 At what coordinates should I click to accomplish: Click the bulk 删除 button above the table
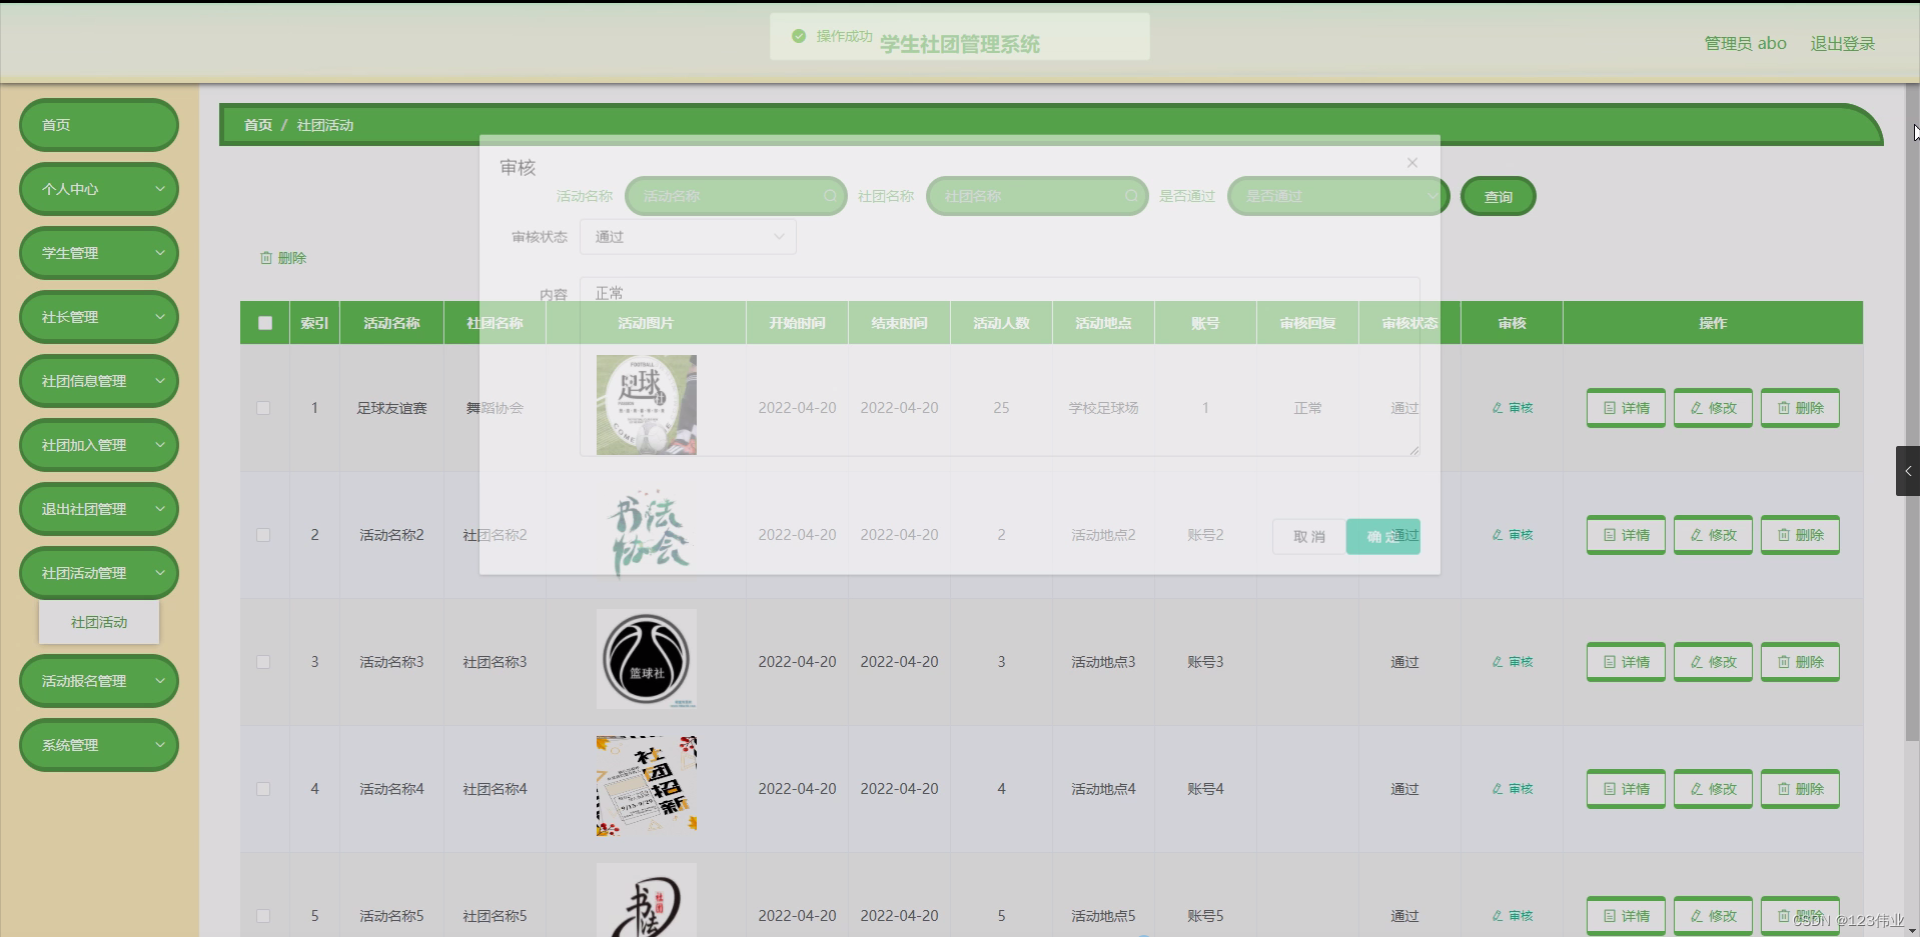[283, 258]
